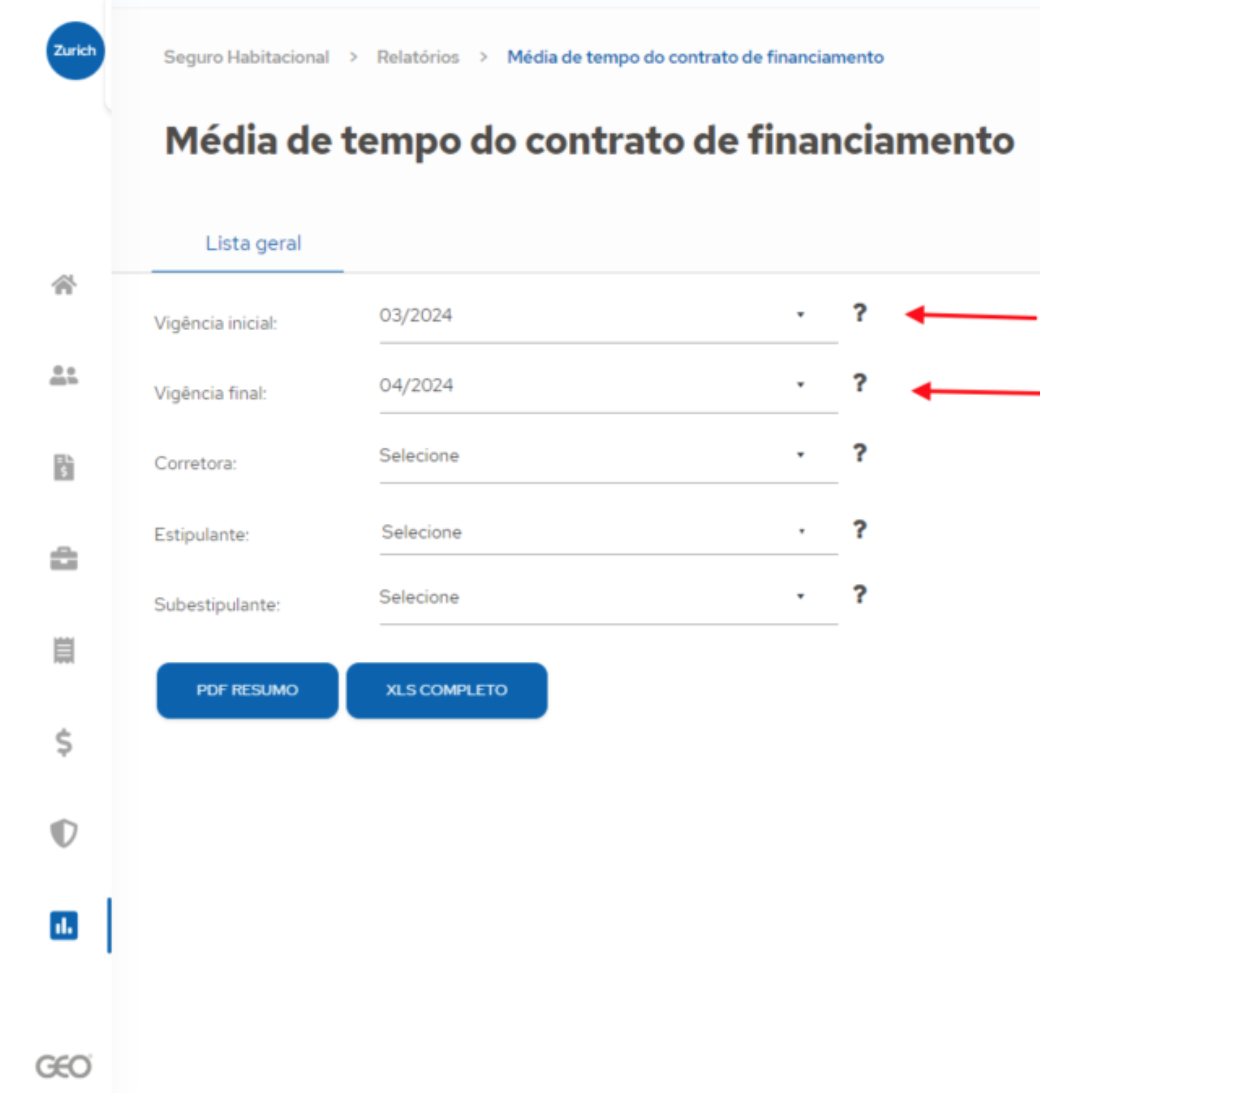Click the Corretora label

tap(196, 463)
